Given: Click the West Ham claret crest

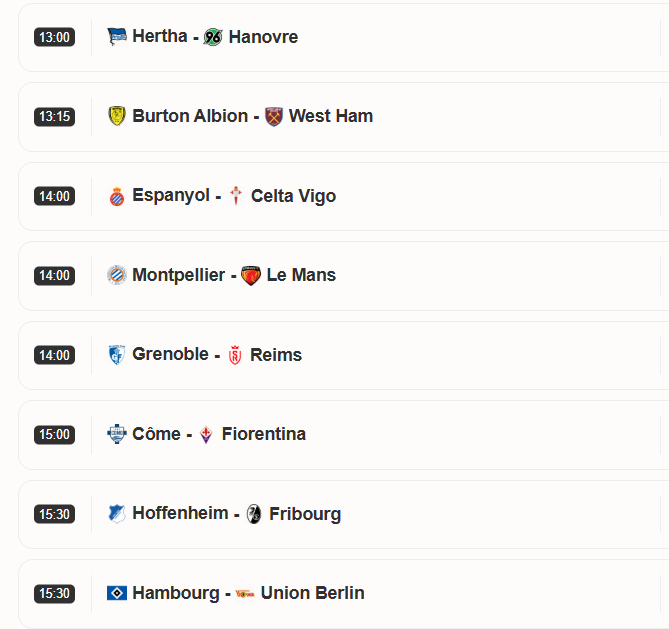Looking at the screenshot, I should click(274, 116).
